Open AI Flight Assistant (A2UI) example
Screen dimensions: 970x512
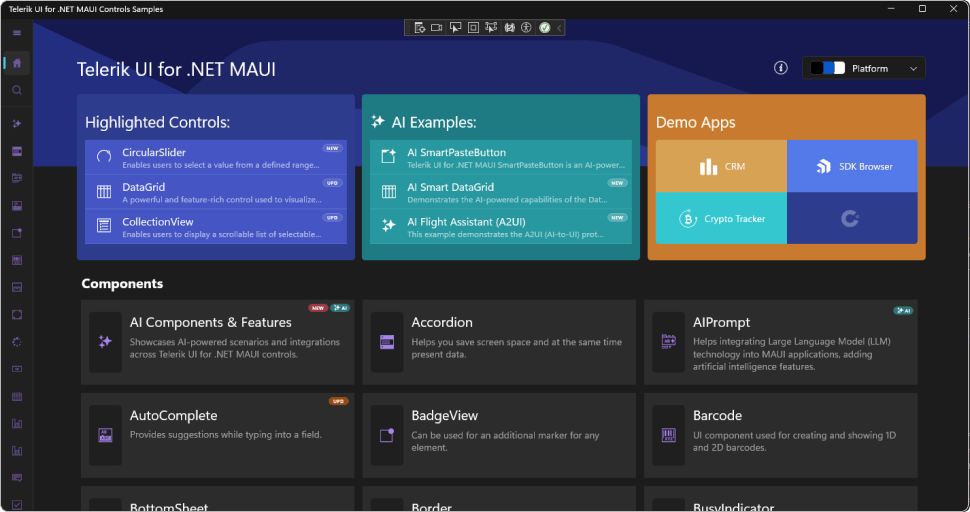(x=500, y=227)
